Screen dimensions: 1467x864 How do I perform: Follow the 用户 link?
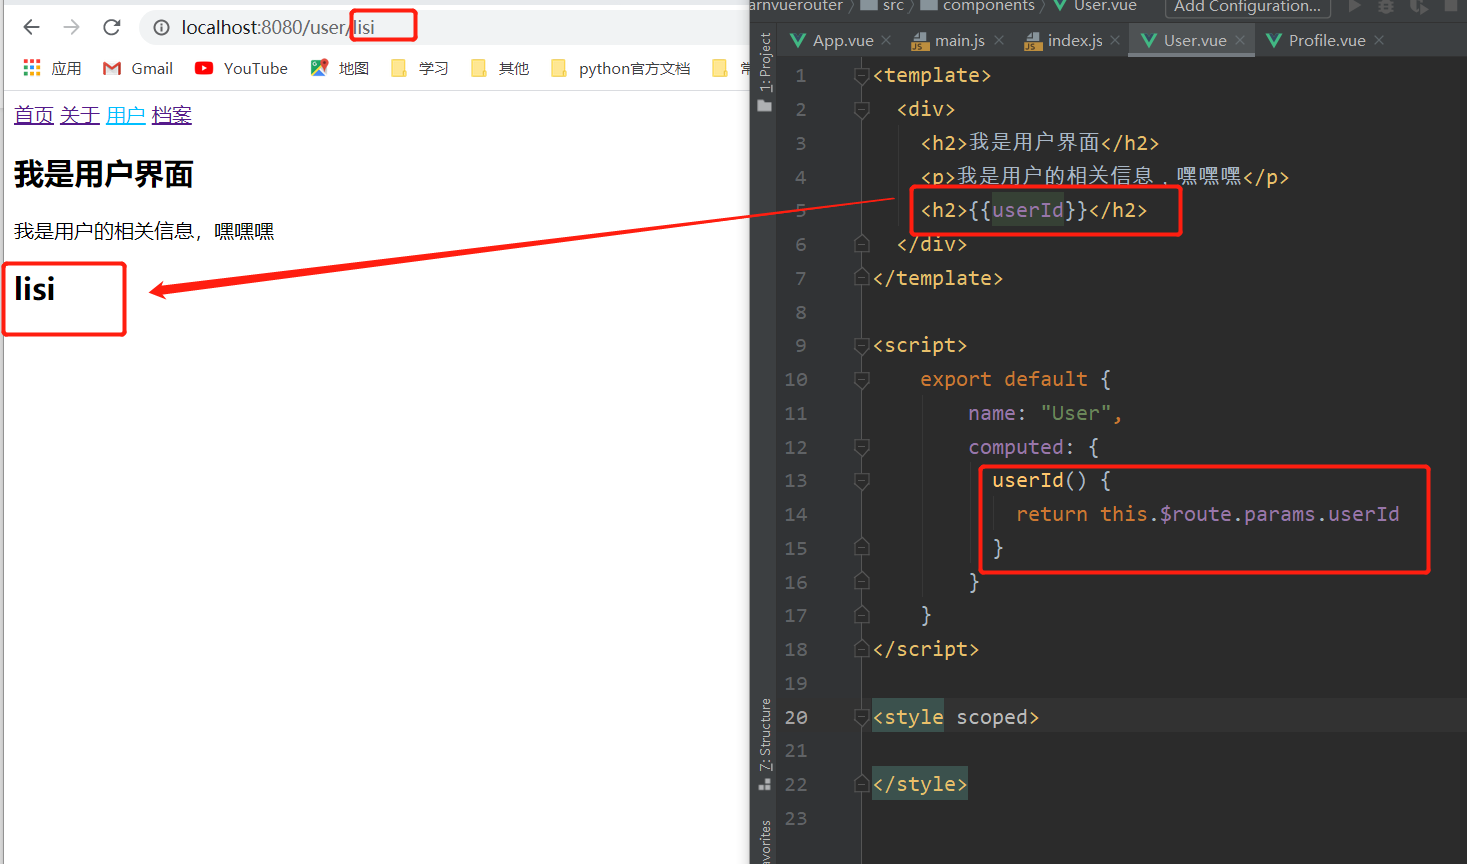pos(126,115)
